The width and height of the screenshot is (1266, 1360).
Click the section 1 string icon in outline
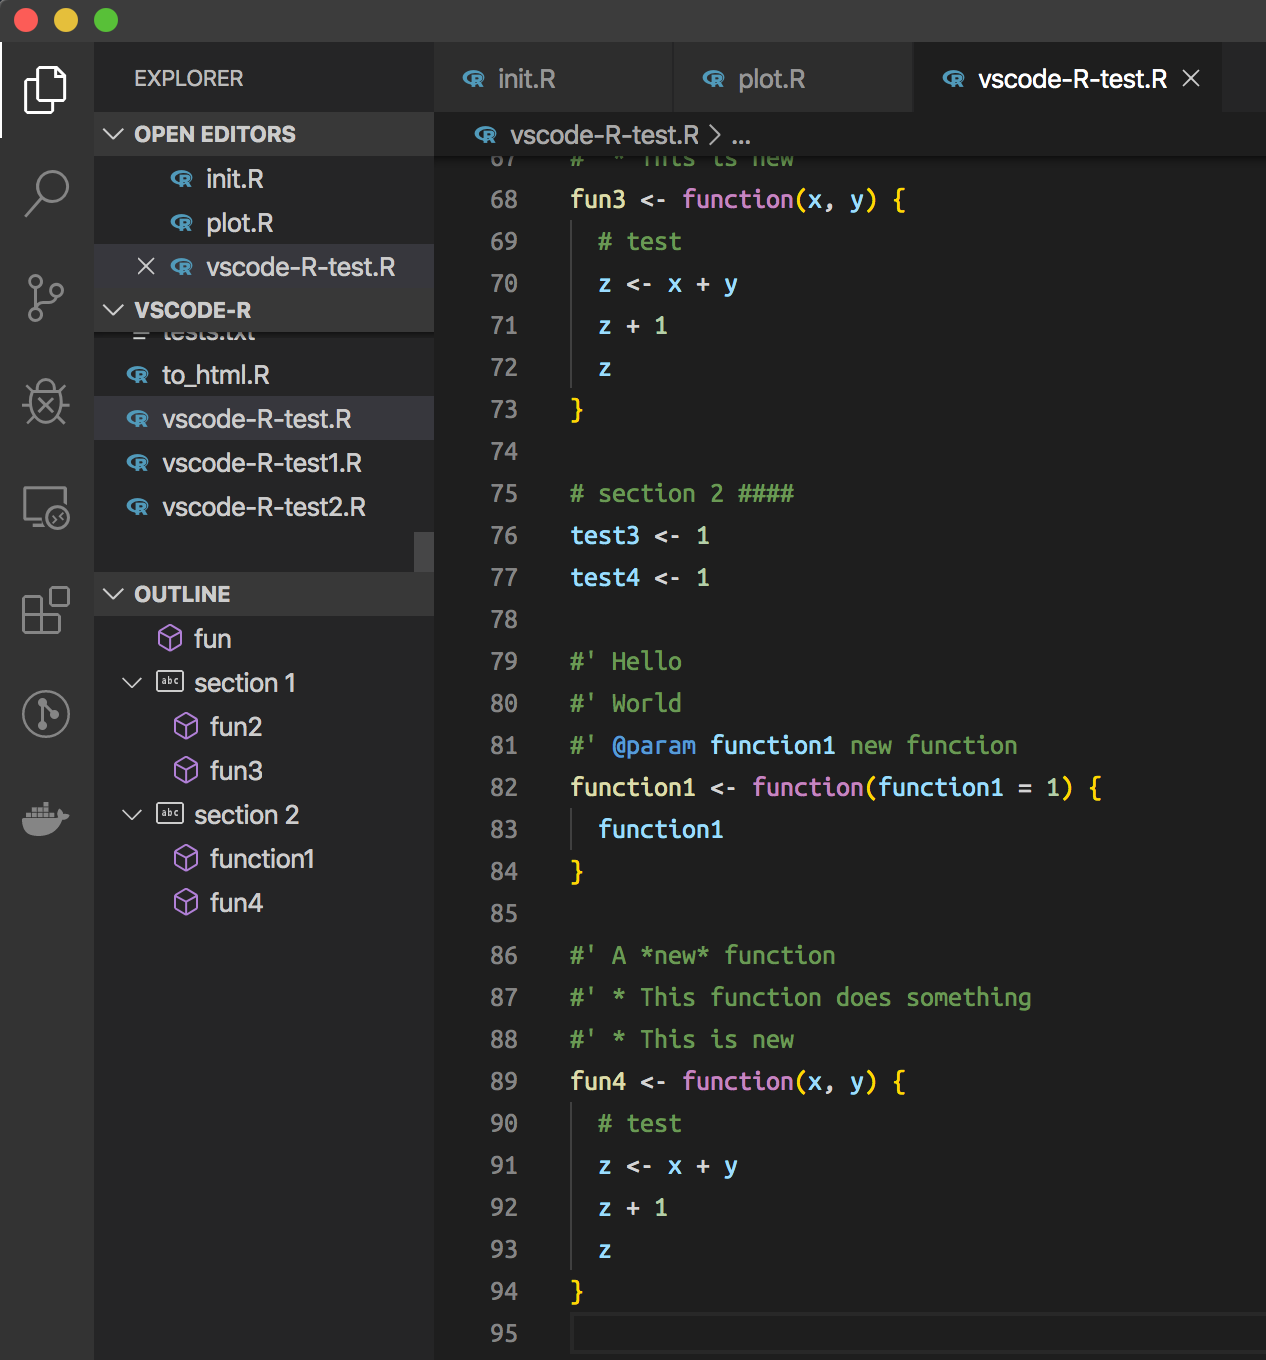pyautogui.click(x=170, y=681)
